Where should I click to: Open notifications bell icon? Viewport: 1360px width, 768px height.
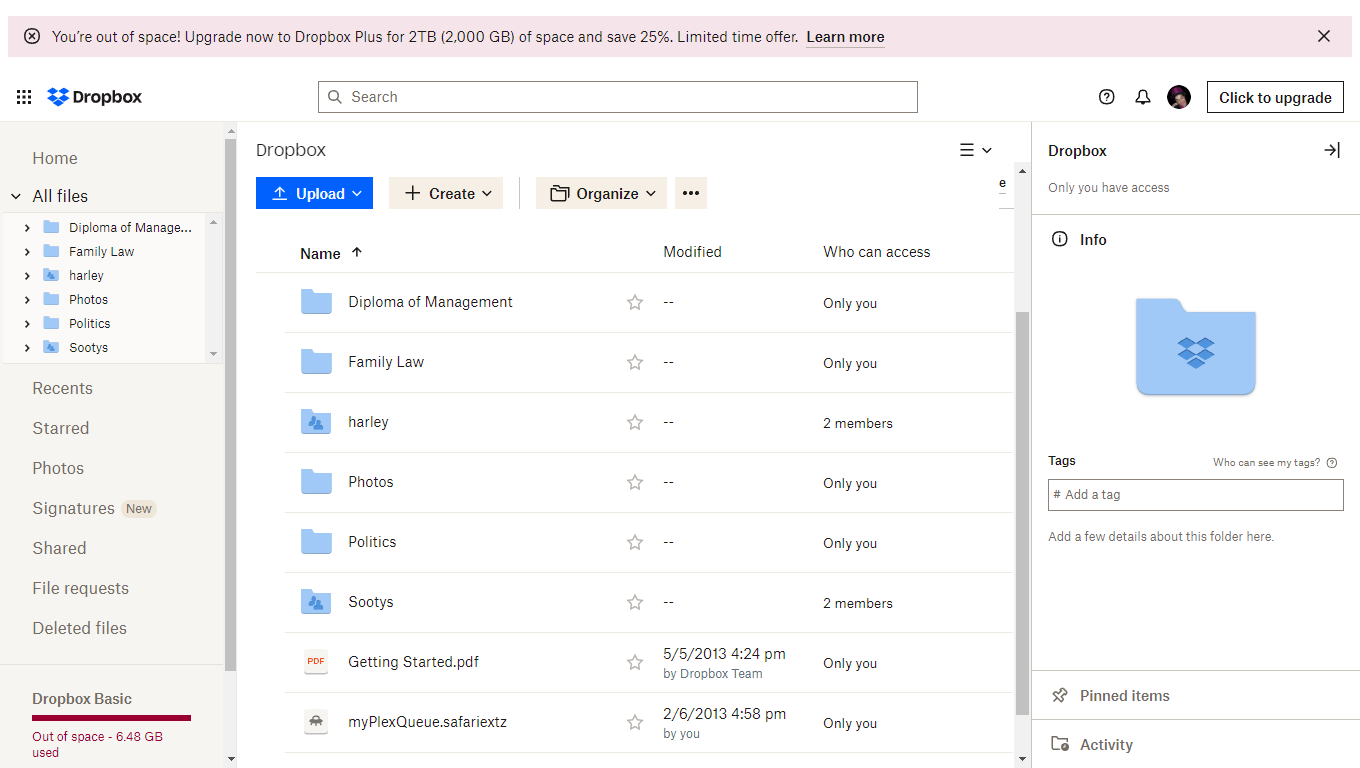[x=1142, y=97]
